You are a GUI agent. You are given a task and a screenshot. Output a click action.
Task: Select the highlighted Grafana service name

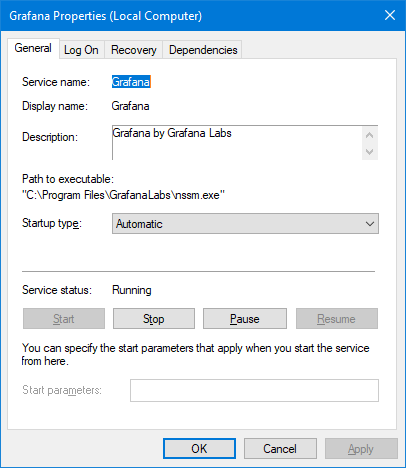[x=131, y=82]
